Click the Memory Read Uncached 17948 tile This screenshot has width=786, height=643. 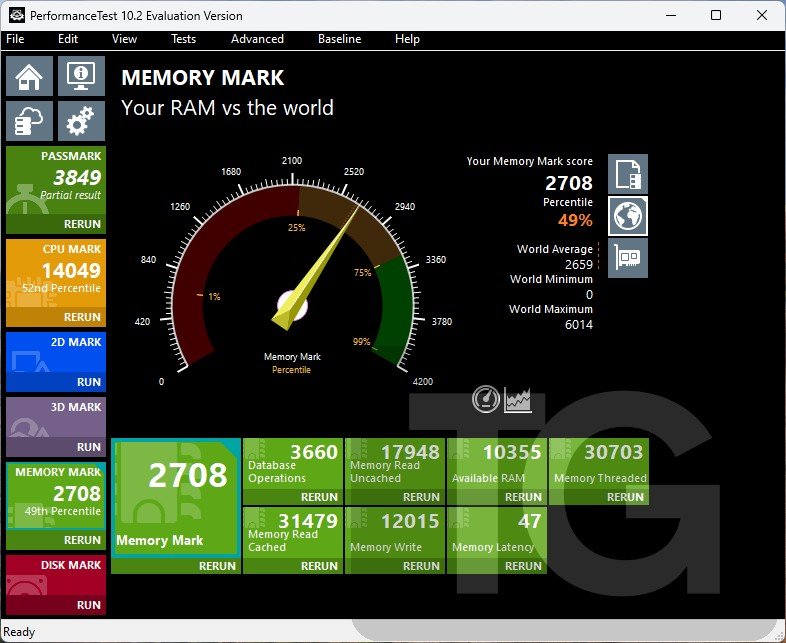[x=395, y=464]
